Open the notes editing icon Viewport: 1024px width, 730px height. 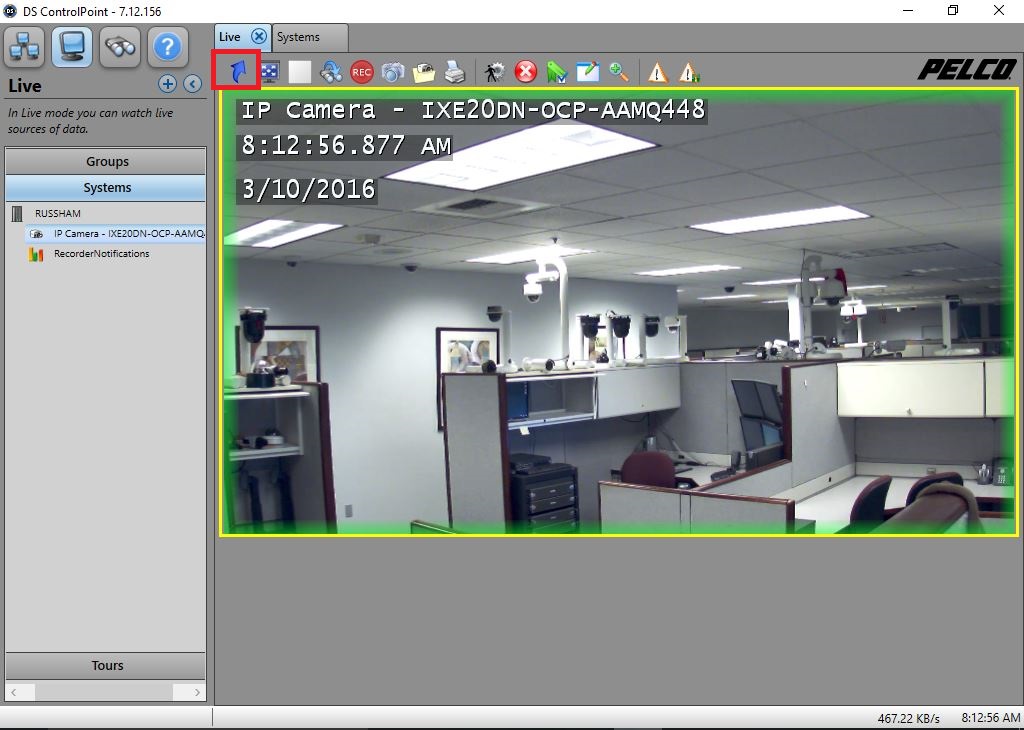pyautogui.click(x=587, y=71)
